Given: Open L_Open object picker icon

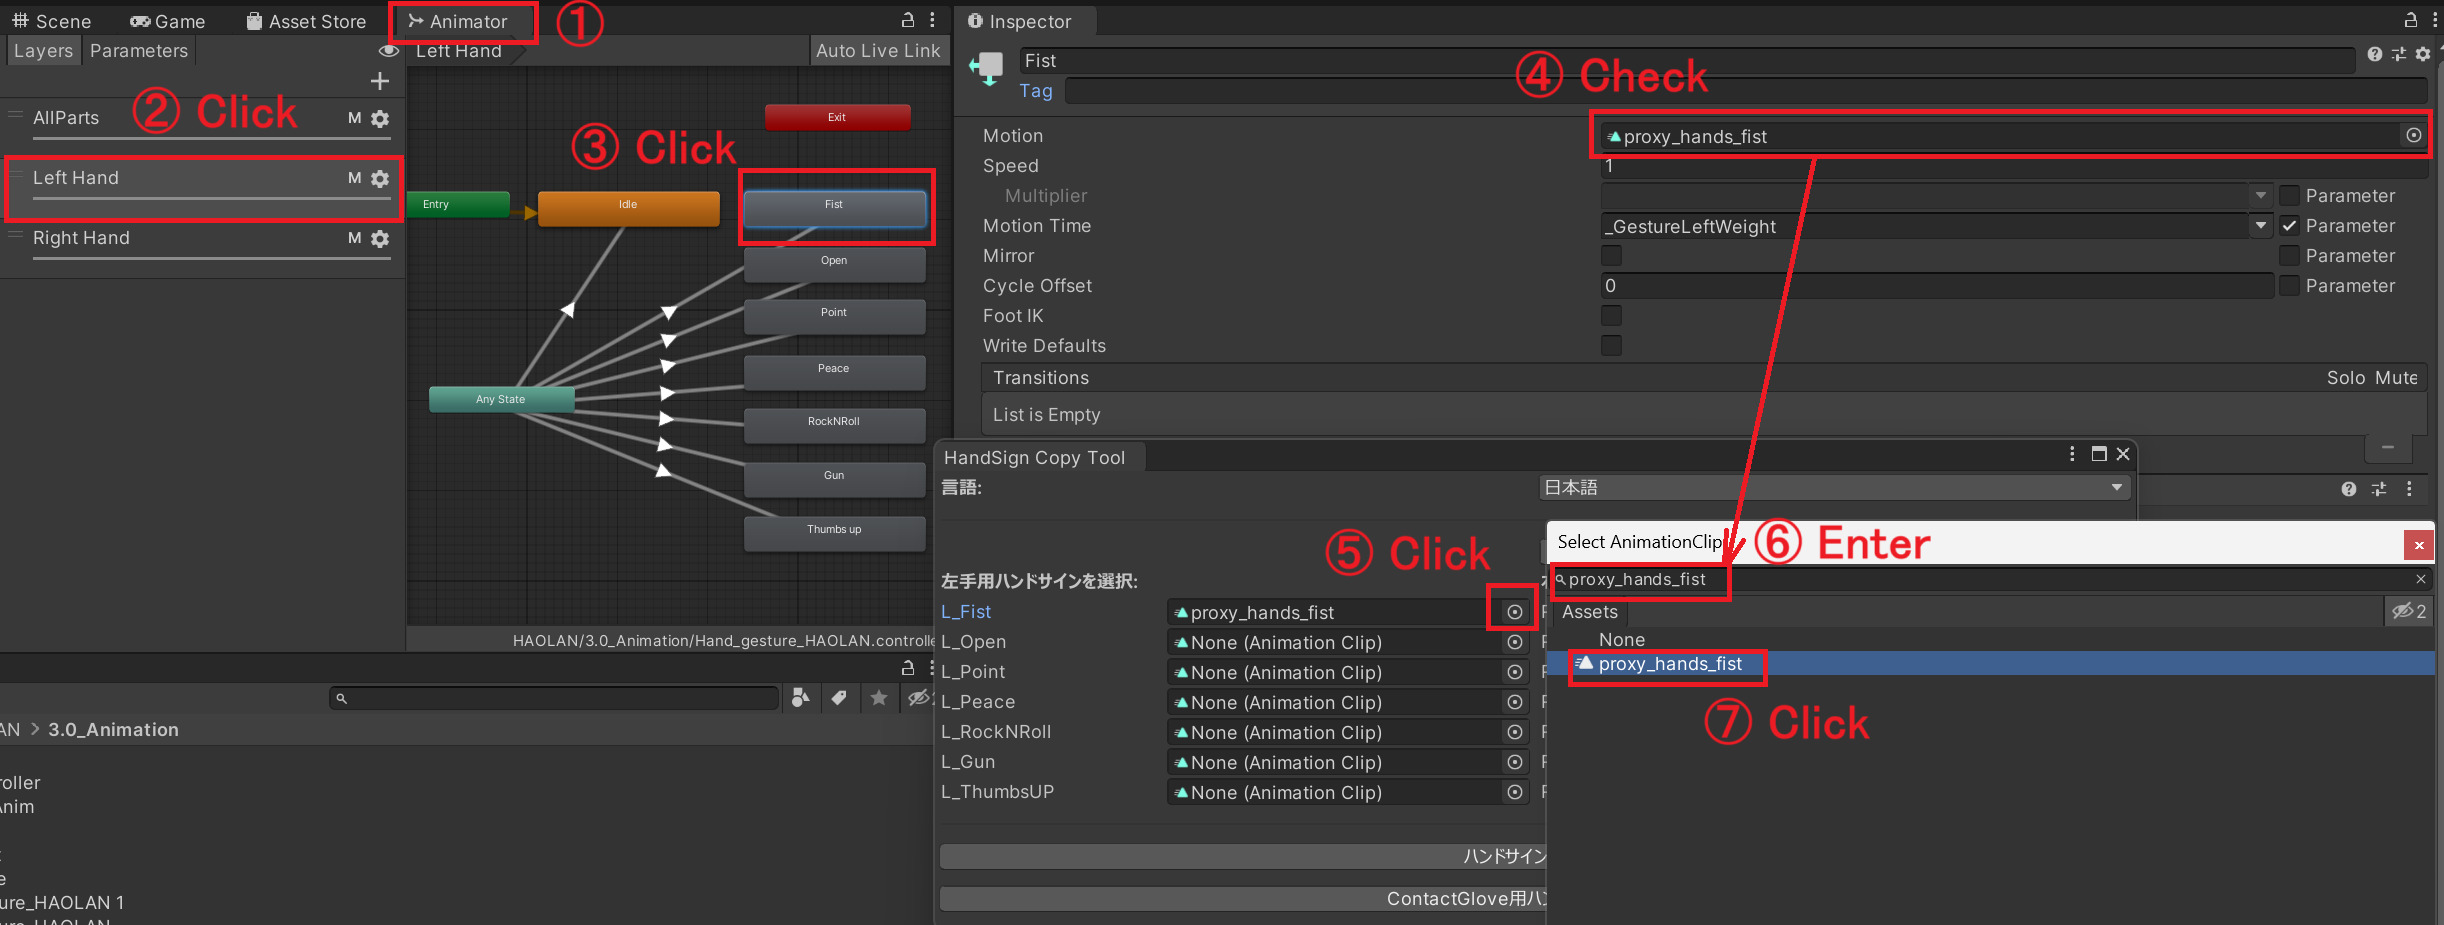Looking at the screenshot, I should pos(1515,642).
